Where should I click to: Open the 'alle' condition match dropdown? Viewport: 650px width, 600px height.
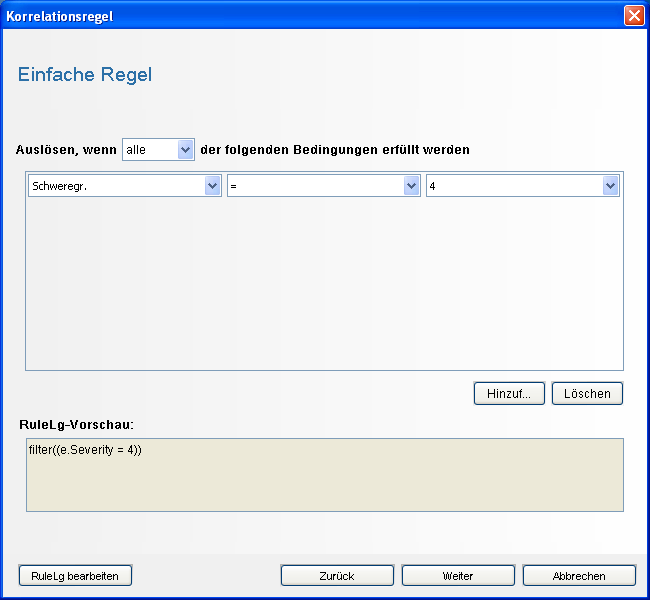pos(158,150)
